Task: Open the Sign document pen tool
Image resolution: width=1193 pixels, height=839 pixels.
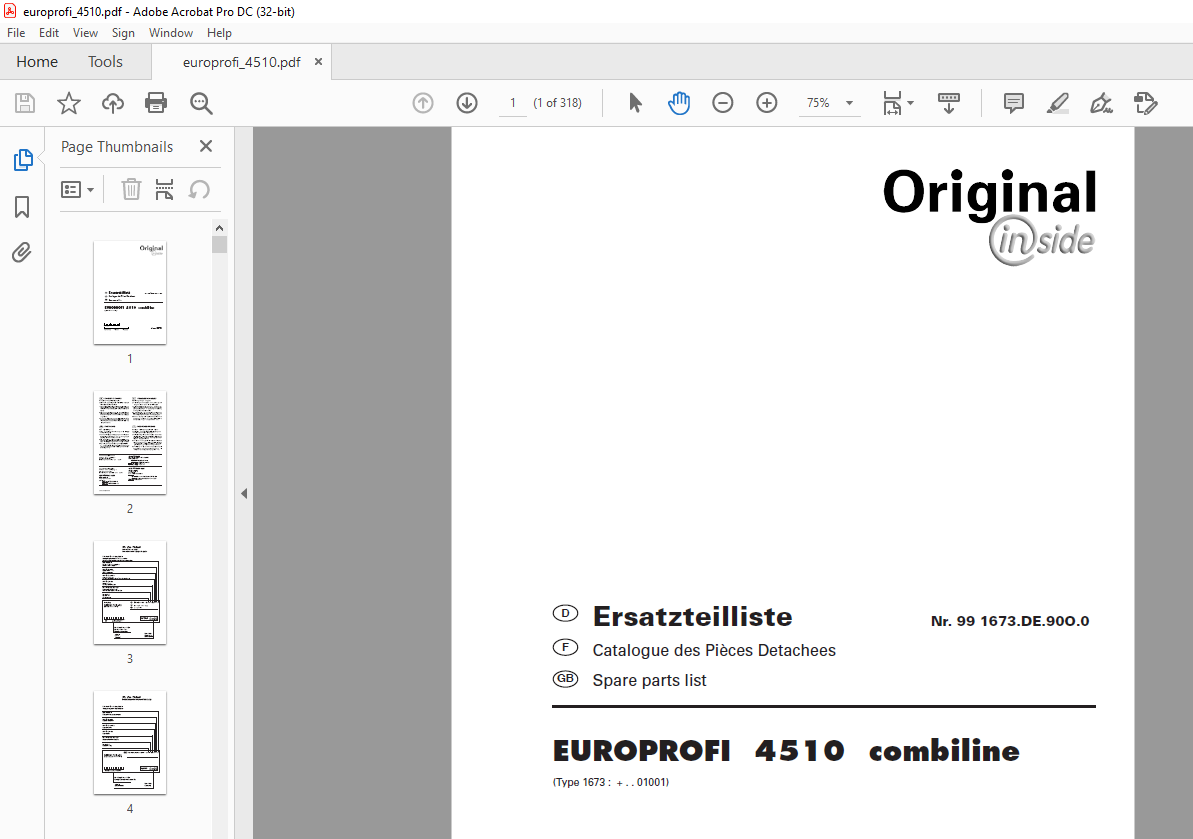Action: pyautogui.click(x=1101, y=103)
